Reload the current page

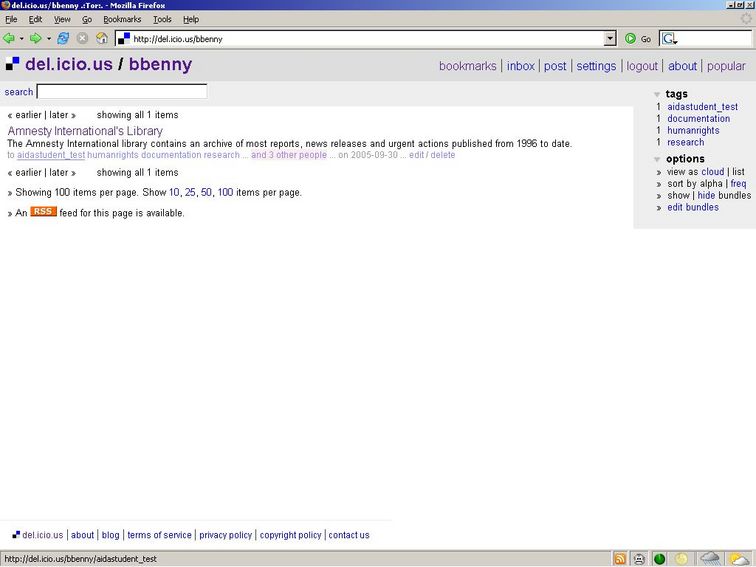pos(63,39)
